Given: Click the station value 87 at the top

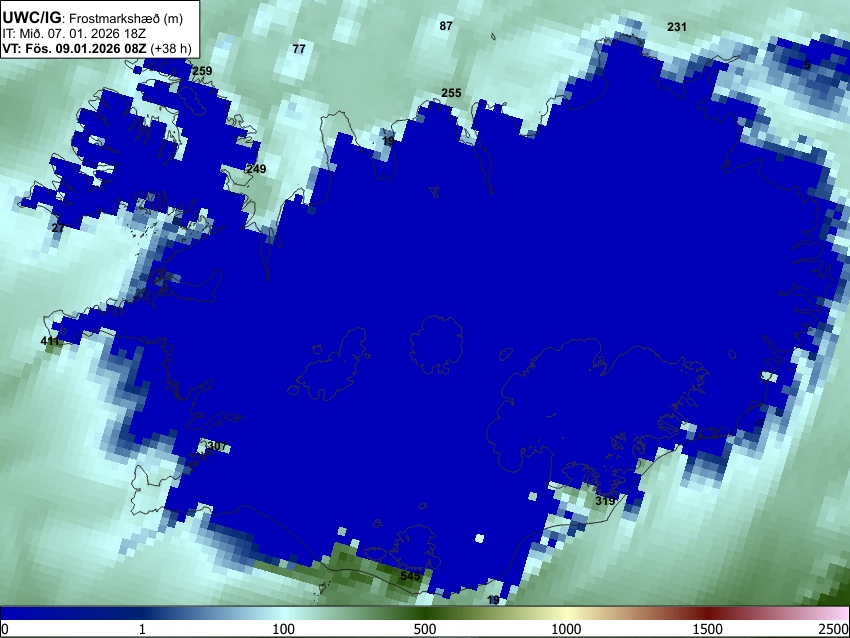Looking at the screenshot, I should (446, 25).
